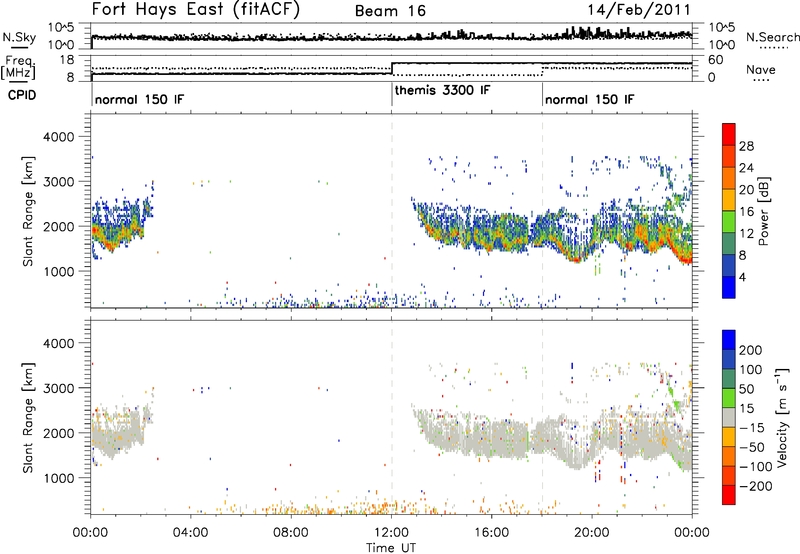Click the red bottom segment of the velocity colorbar
Screen dimensions: 800x554
[729, 495]
